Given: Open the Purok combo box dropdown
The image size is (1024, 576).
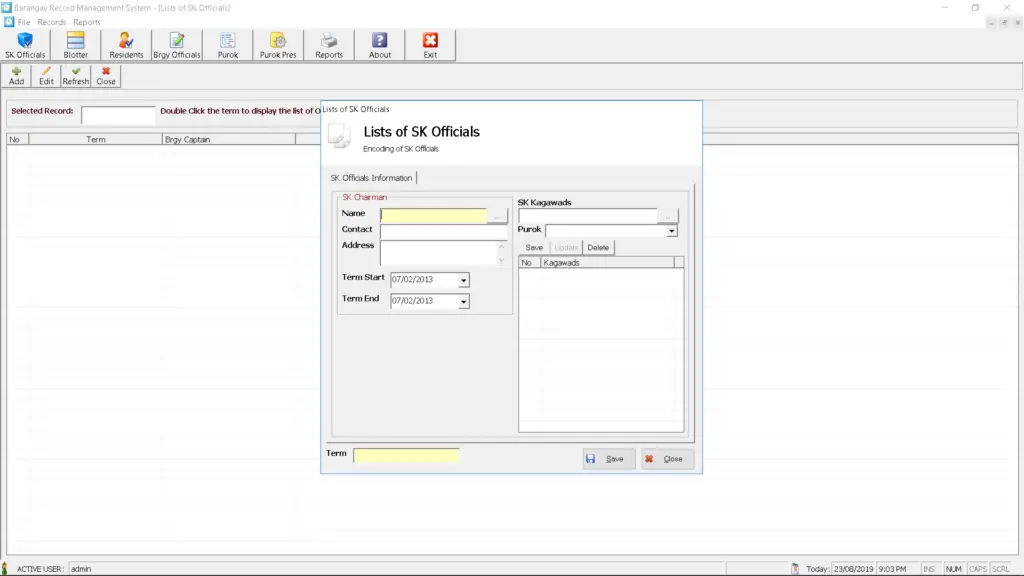Looking at the screenshot, I should pos(672,231).
